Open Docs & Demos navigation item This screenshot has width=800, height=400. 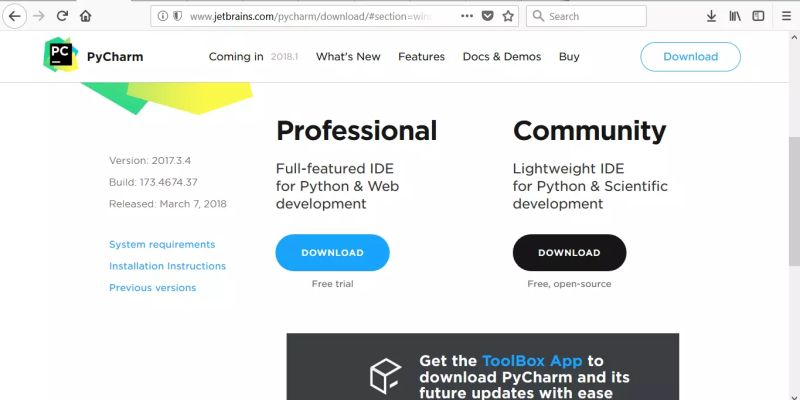coord(502,57)
